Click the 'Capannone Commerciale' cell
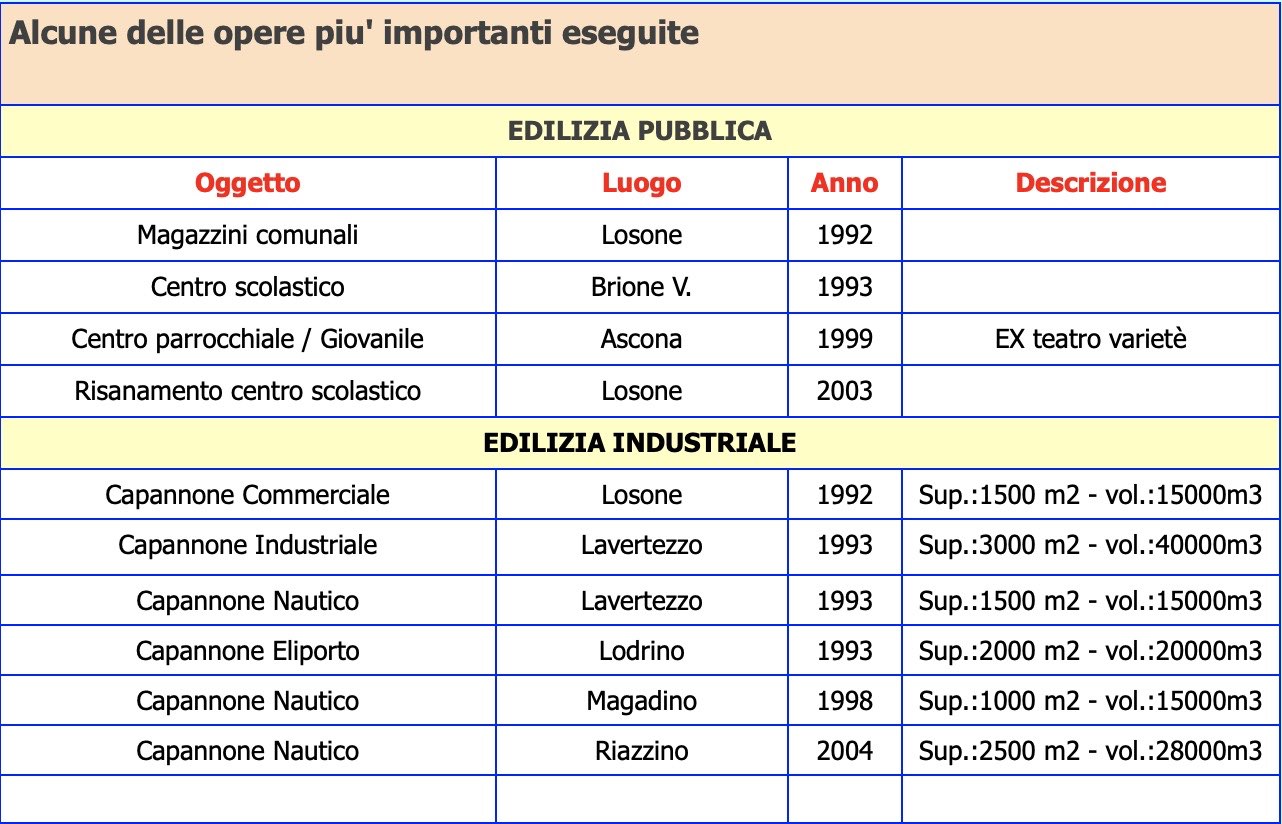The width and height of the screenshot is (1282, 824). coord(248,494)
